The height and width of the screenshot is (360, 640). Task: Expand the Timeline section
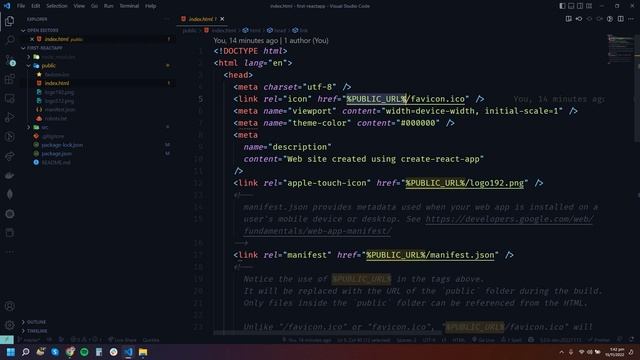(x=37, y=331)
